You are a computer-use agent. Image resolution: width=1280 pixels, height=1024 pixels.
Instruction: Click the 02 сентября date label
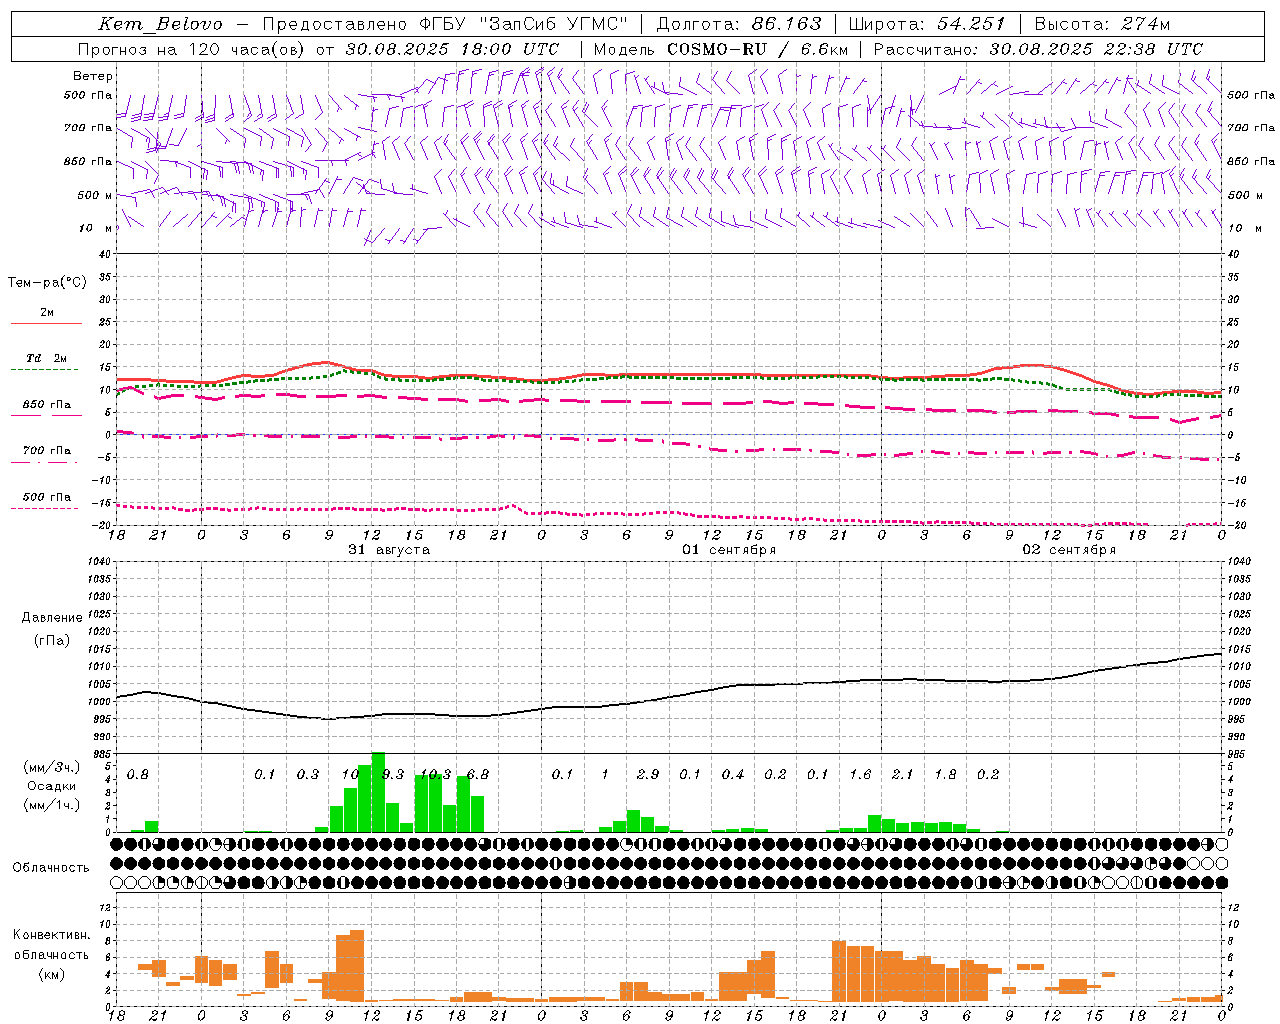click(x=1069, y=550)
